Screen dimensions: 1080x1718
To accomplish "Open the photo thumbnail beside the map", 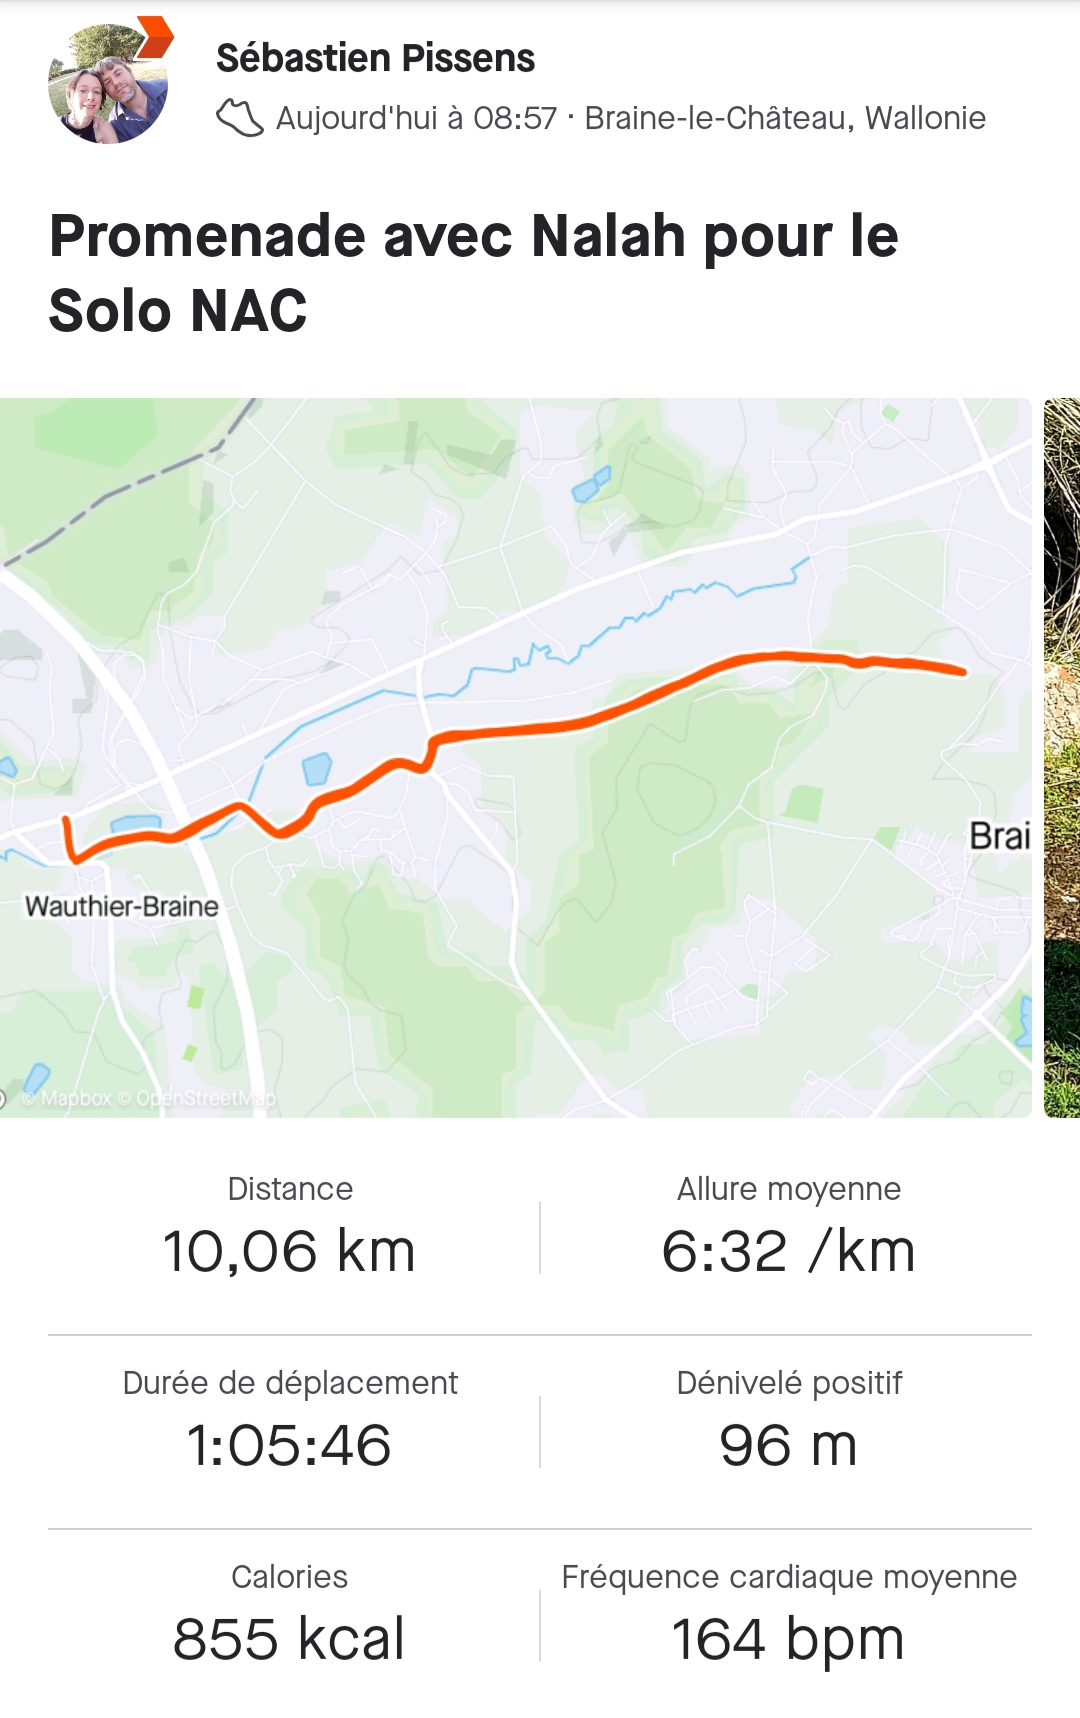I will pos(1062,757).
